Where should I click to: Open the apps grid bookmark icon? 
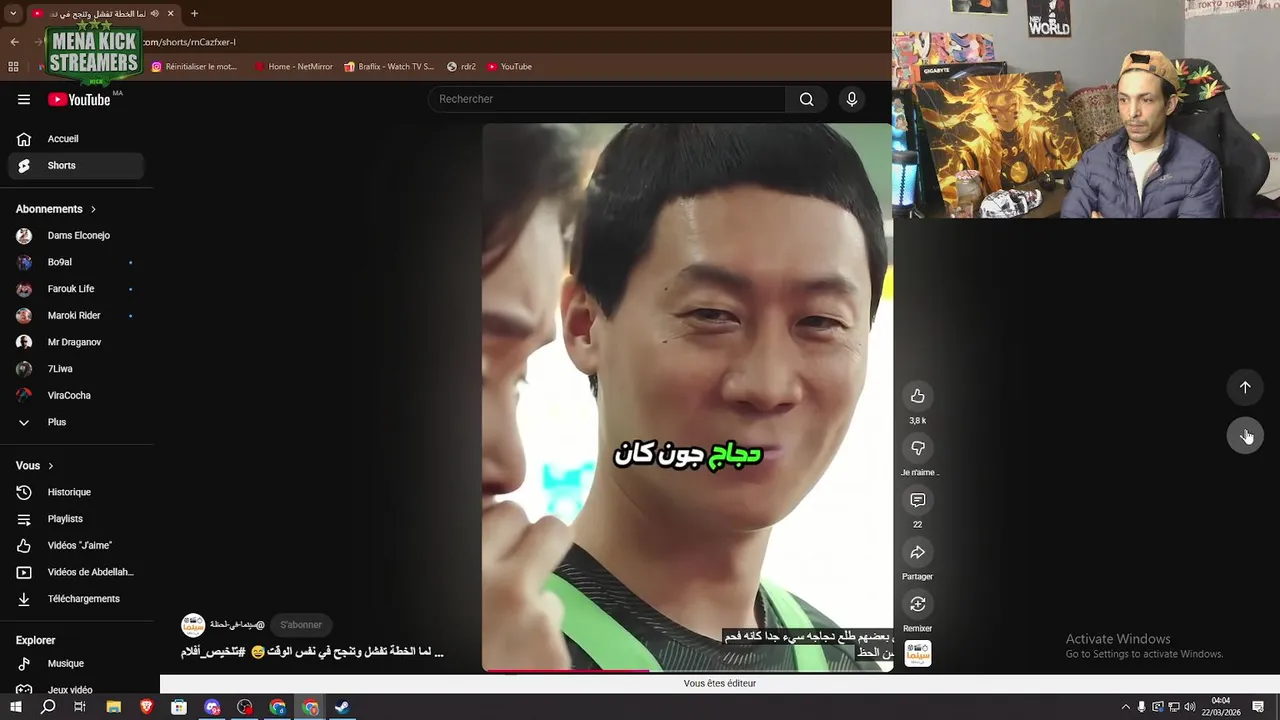(13, 67)
